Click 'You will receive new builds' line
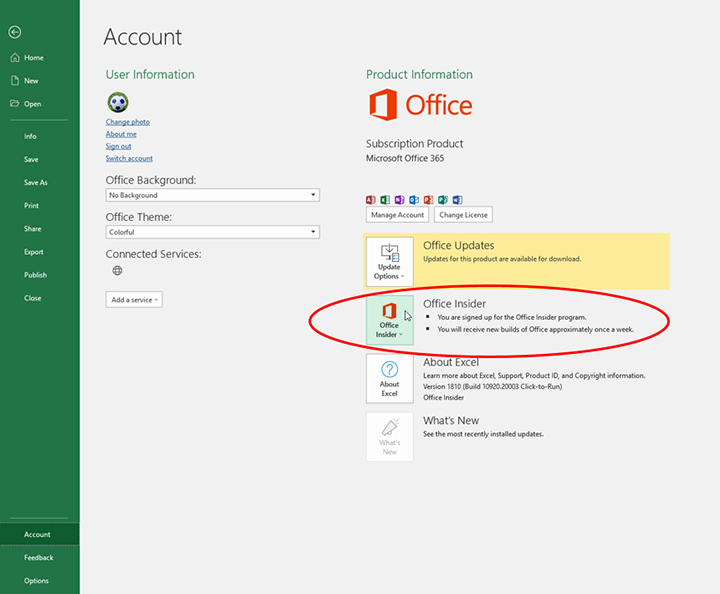Image resolution: width=720 pixels, height=594 pixels. click(x=535, y=329)
